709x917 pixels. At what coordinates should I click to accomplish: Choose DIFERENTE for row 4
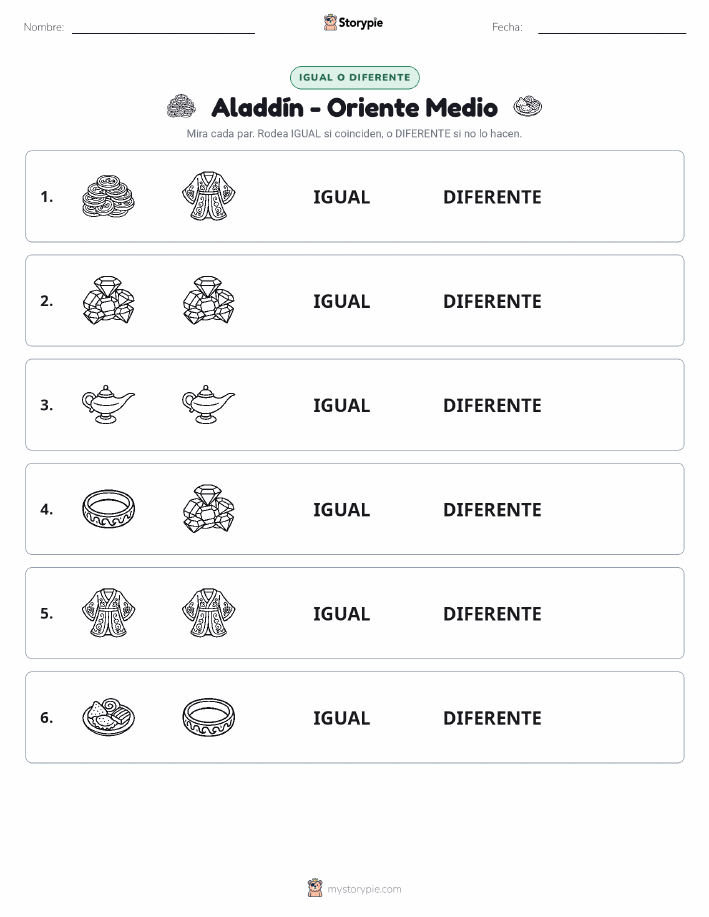point(492,509)
